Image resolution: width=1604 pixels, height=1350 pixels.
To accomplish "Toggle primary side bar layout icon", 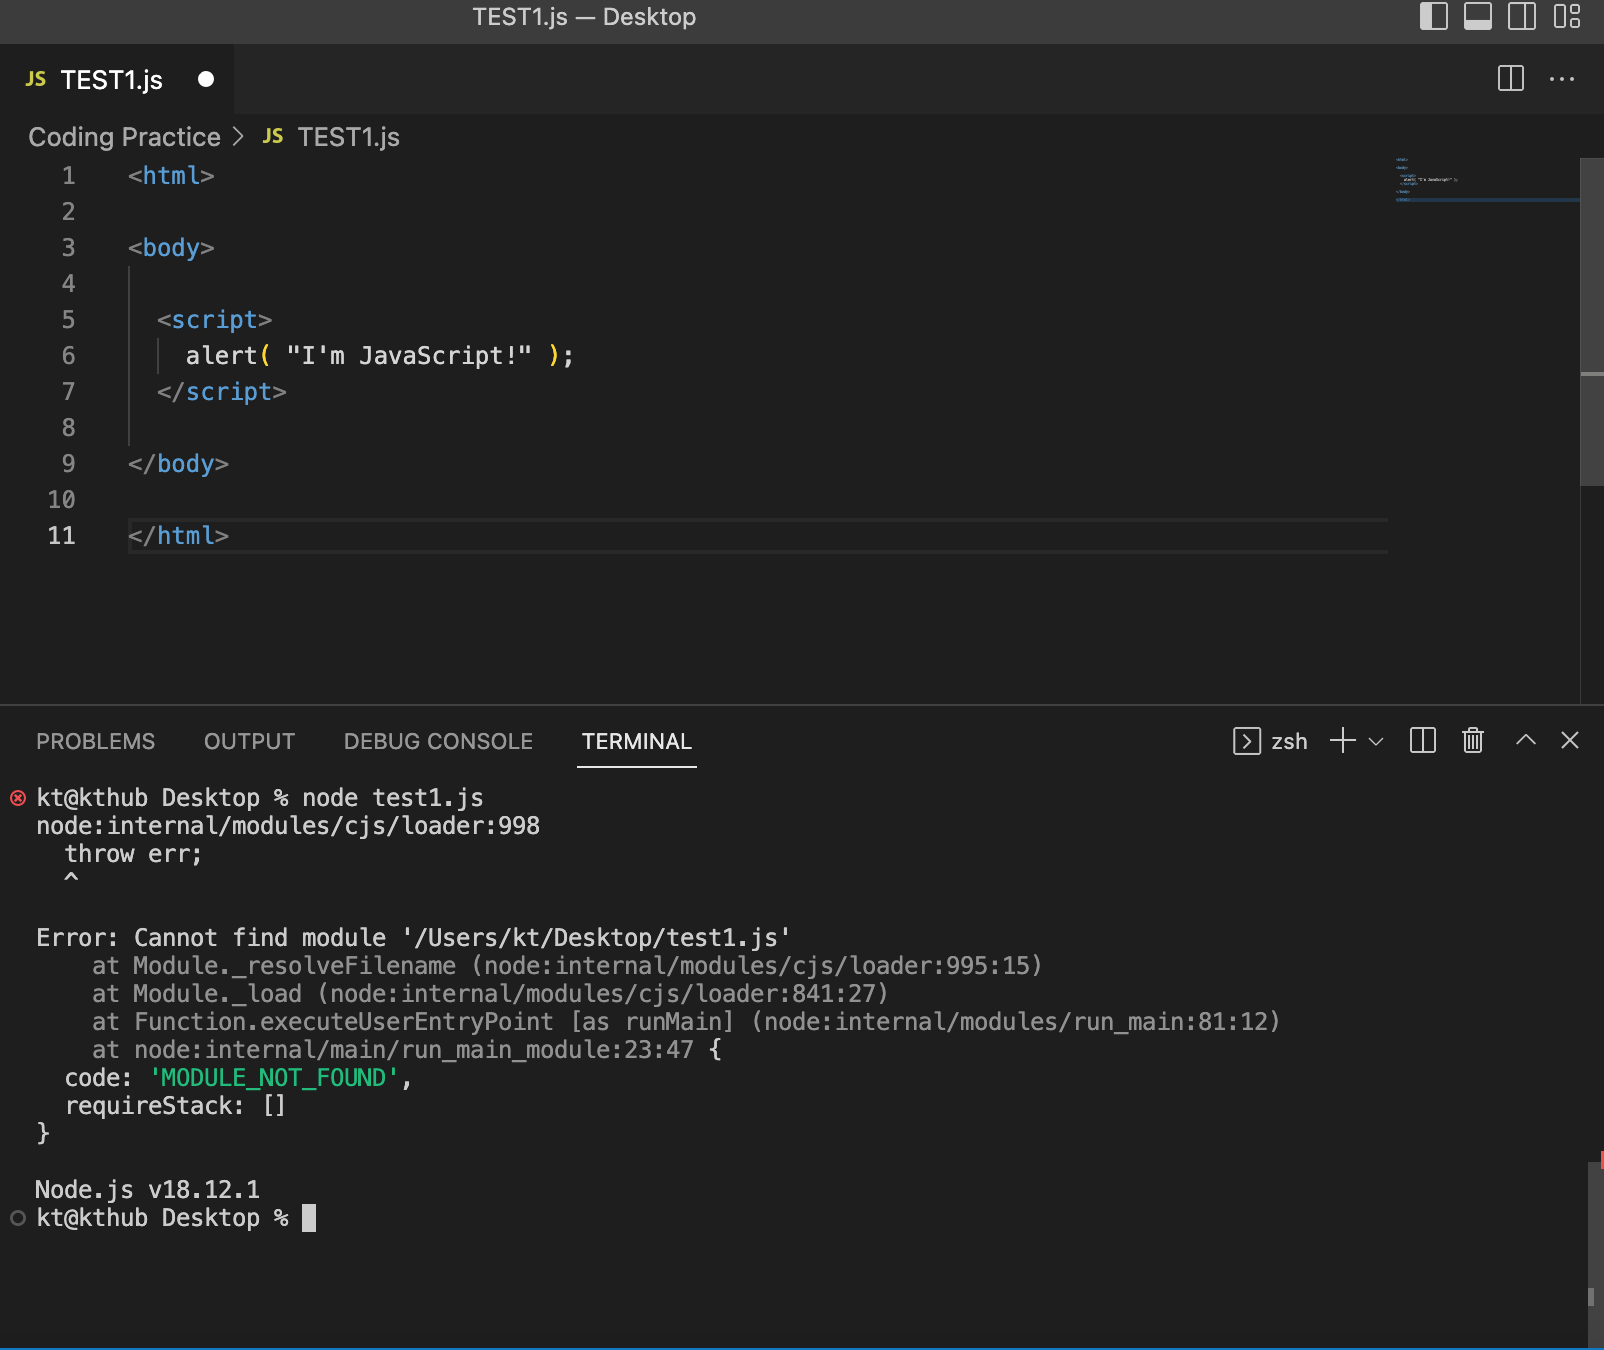I will (x=1433, y=16).
